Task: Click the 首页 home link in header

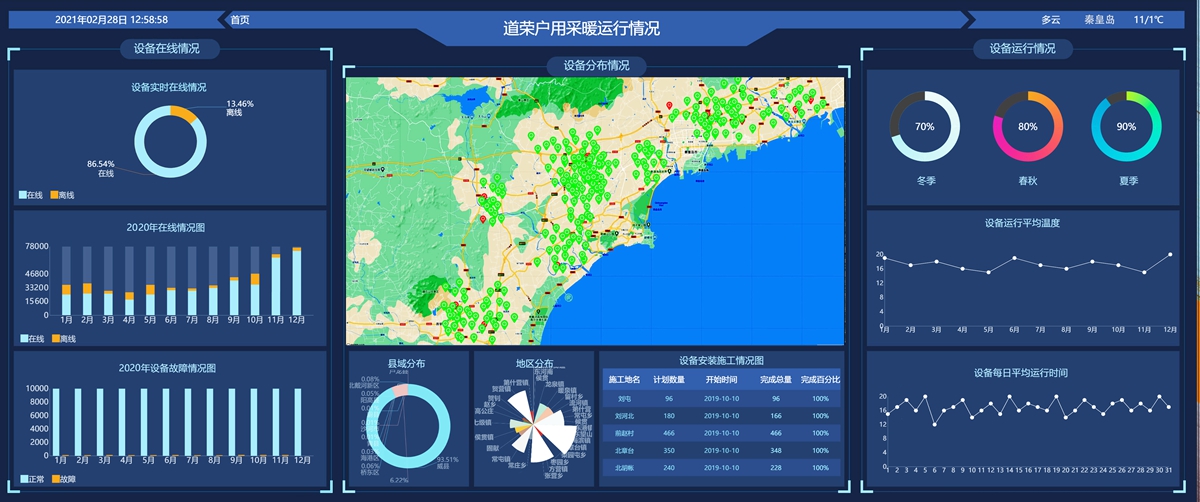Action: click(240, 19)
